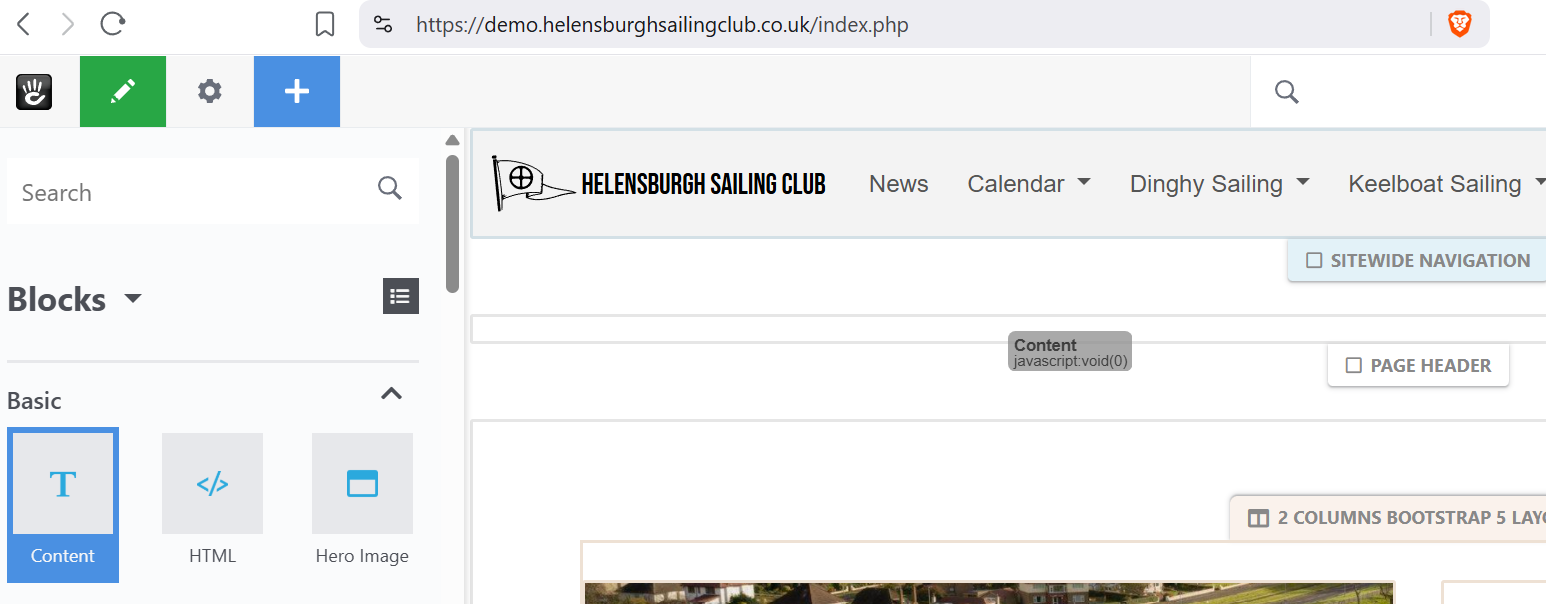Expand the Calendar navigation dropdown
1546x604 pixels.
(x=1029, y=184)
